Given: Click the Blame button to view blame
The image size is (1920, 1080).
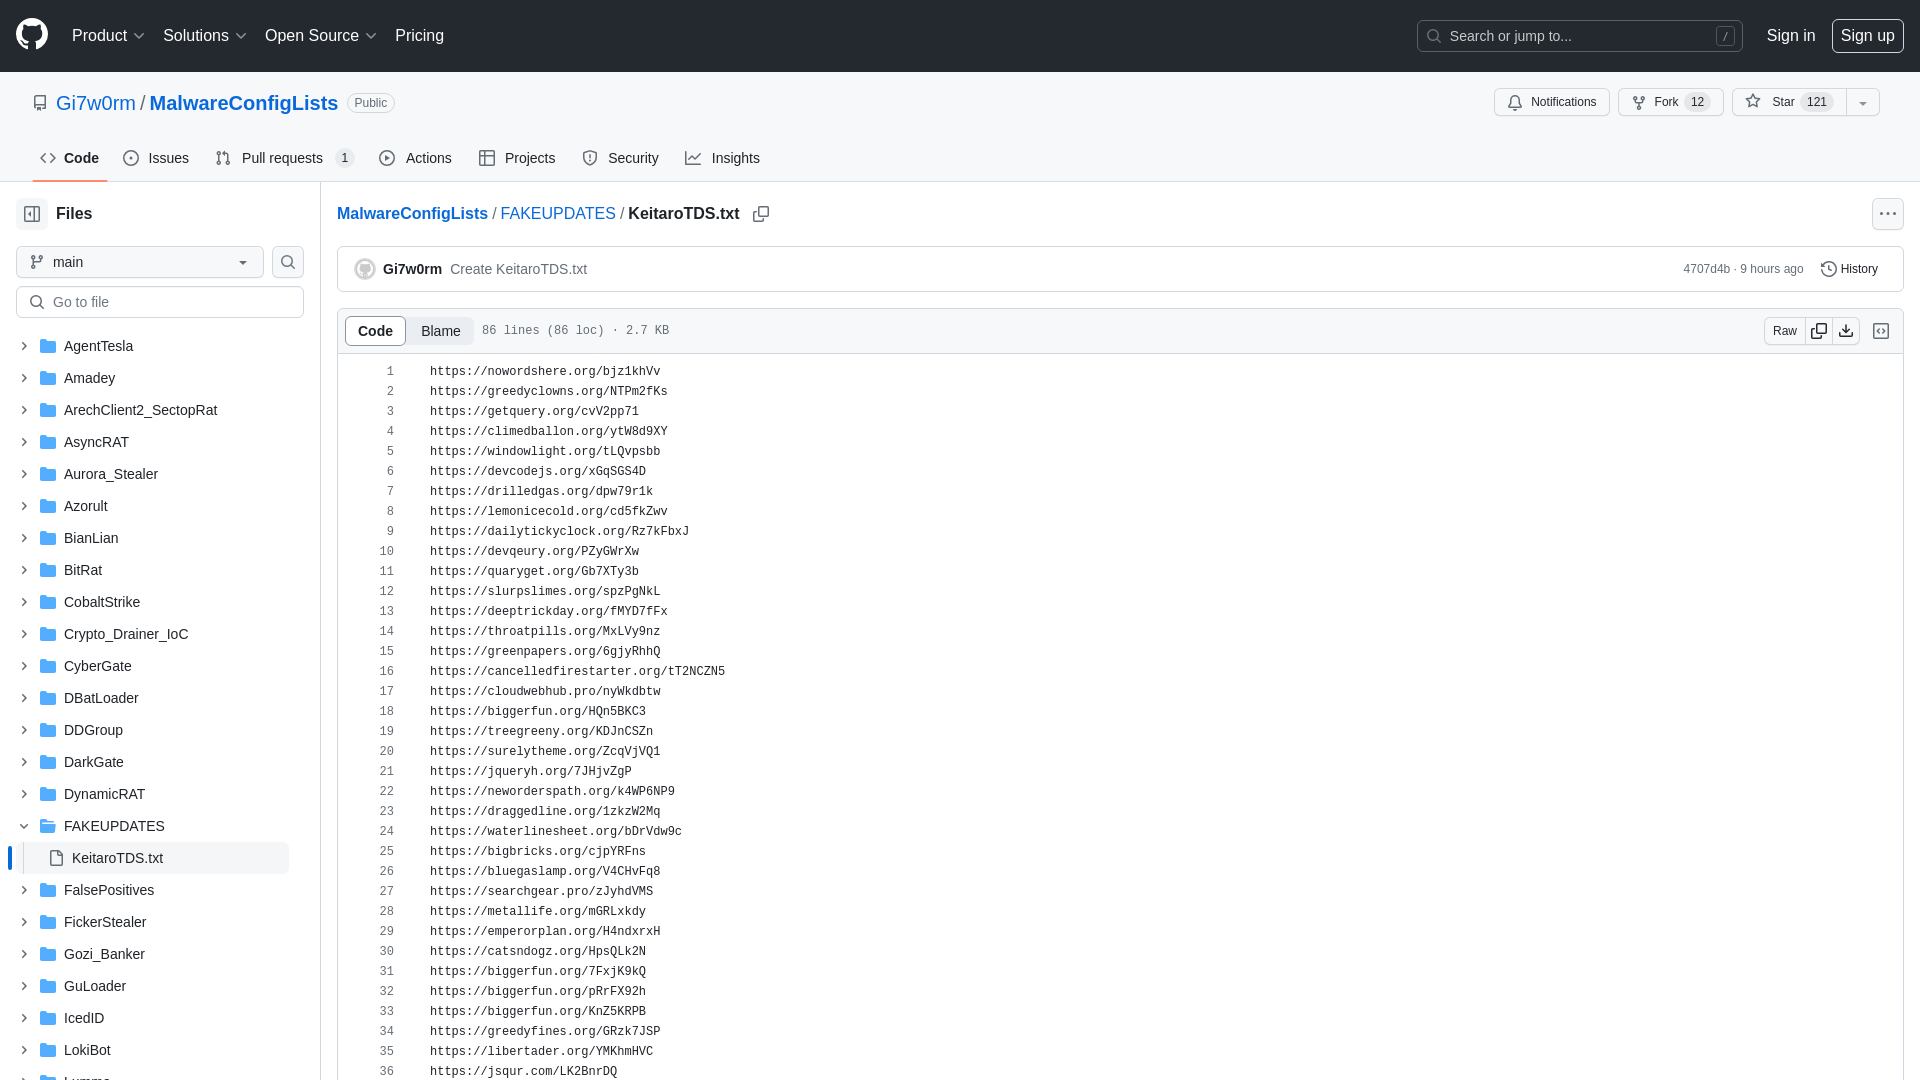Looking at the screenshot, I should coord(440,331).
